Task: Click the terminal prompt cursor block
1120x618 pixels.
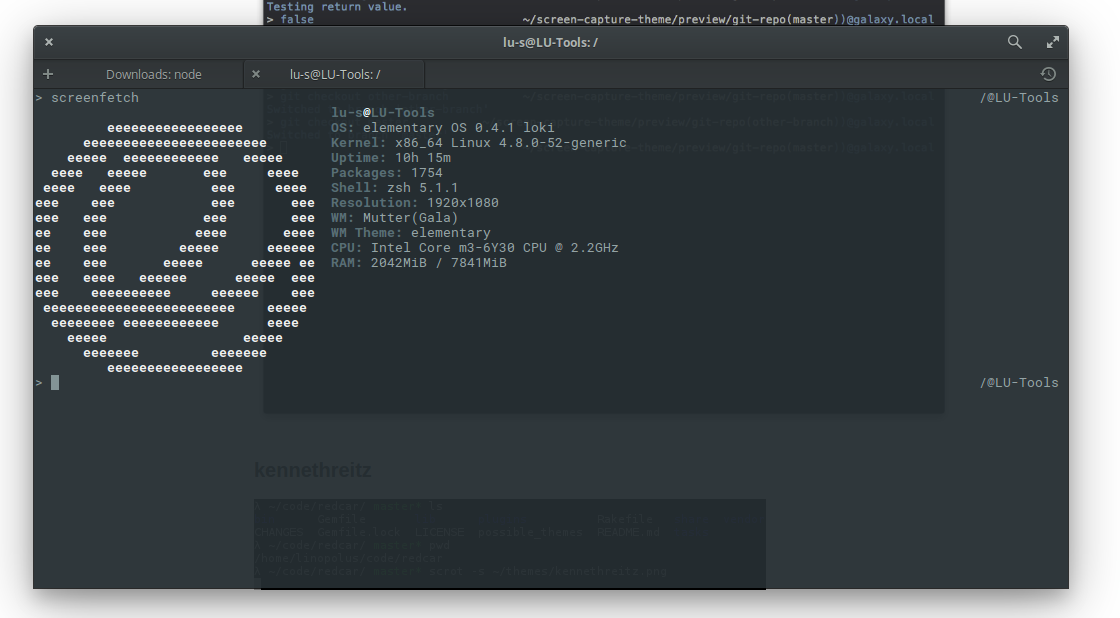Action: [x=55, y=383]
